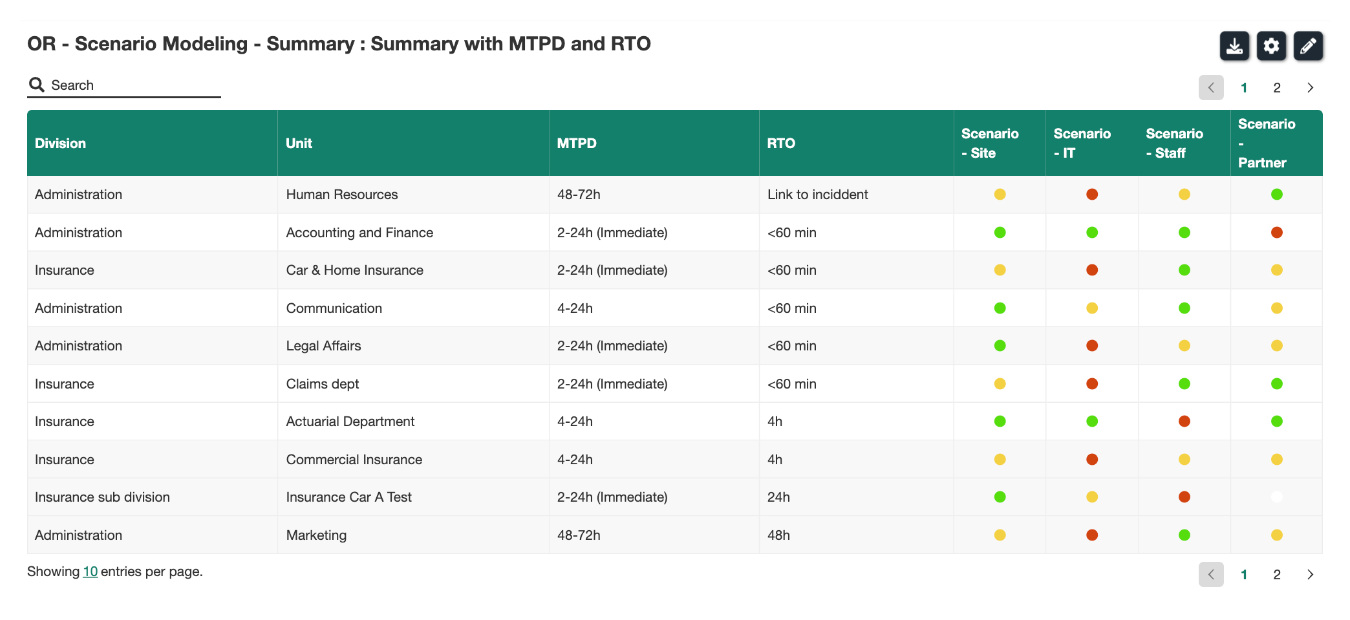Go to page 2 in bottom pagination
The width and height of the screenshot is (1350, 620).
tap(1277, 574)
